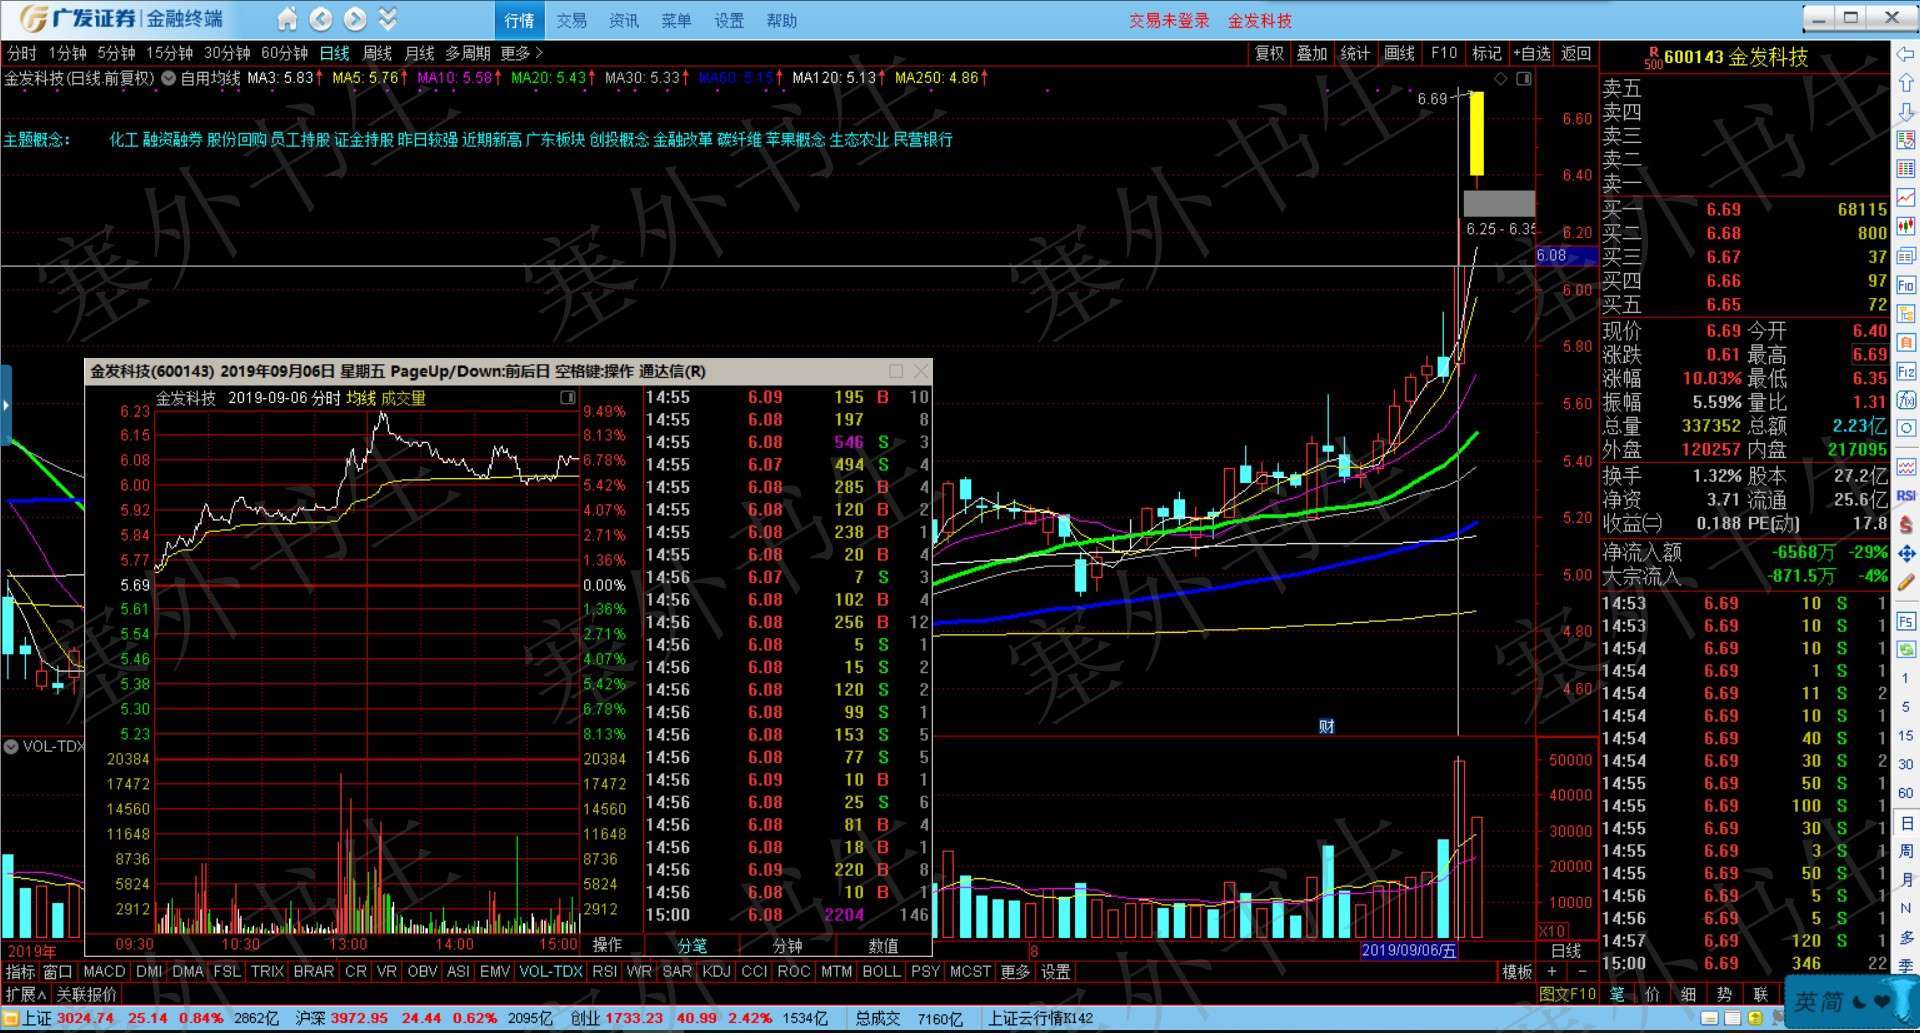
Task: Click the RSI icon in right sidebar
Action: (x=1906, y=495)
